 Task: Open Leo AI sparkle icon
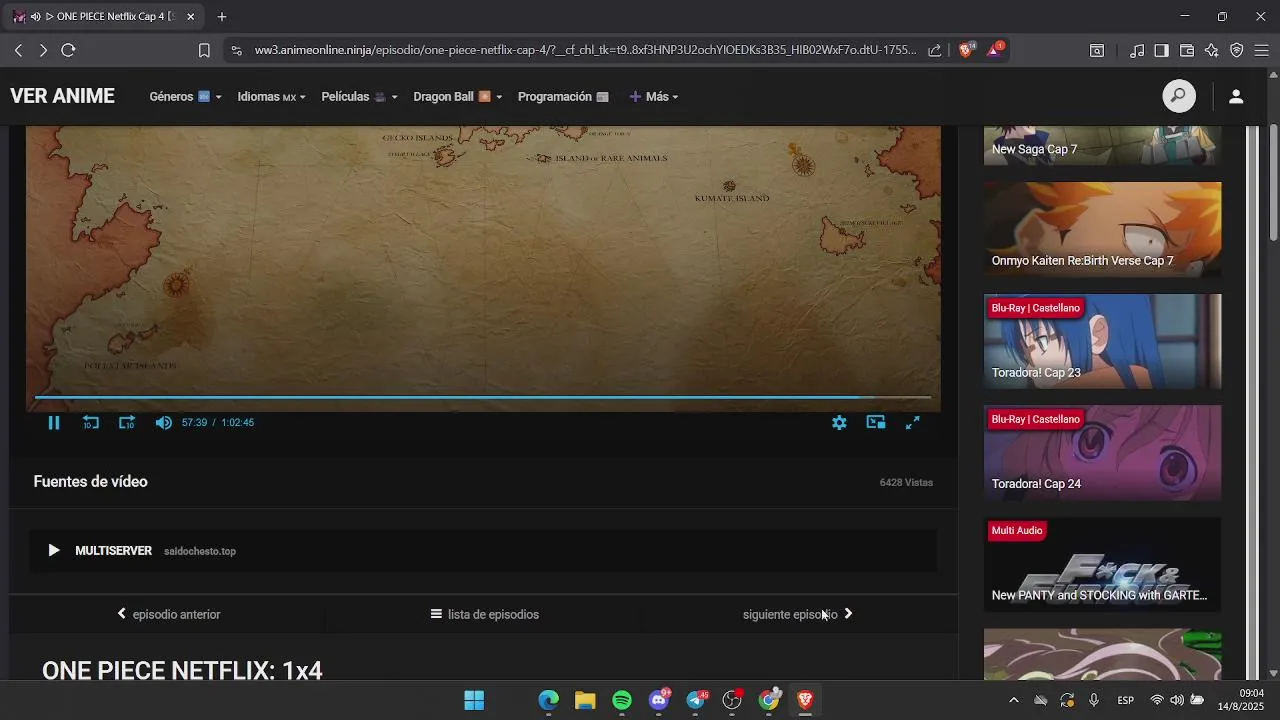coord(1212,50)
